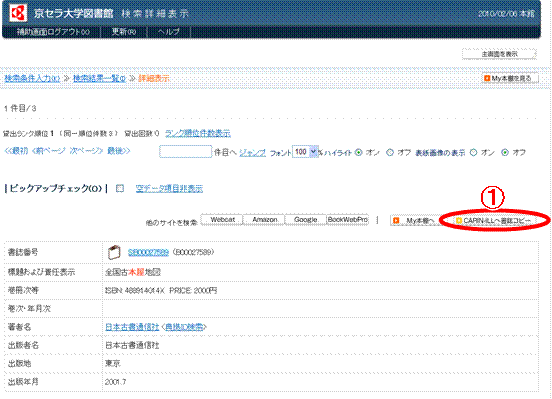Click the Kyocera logo icon in header
Viewport: 552px width, 399px height.
[x=18, y=13]
